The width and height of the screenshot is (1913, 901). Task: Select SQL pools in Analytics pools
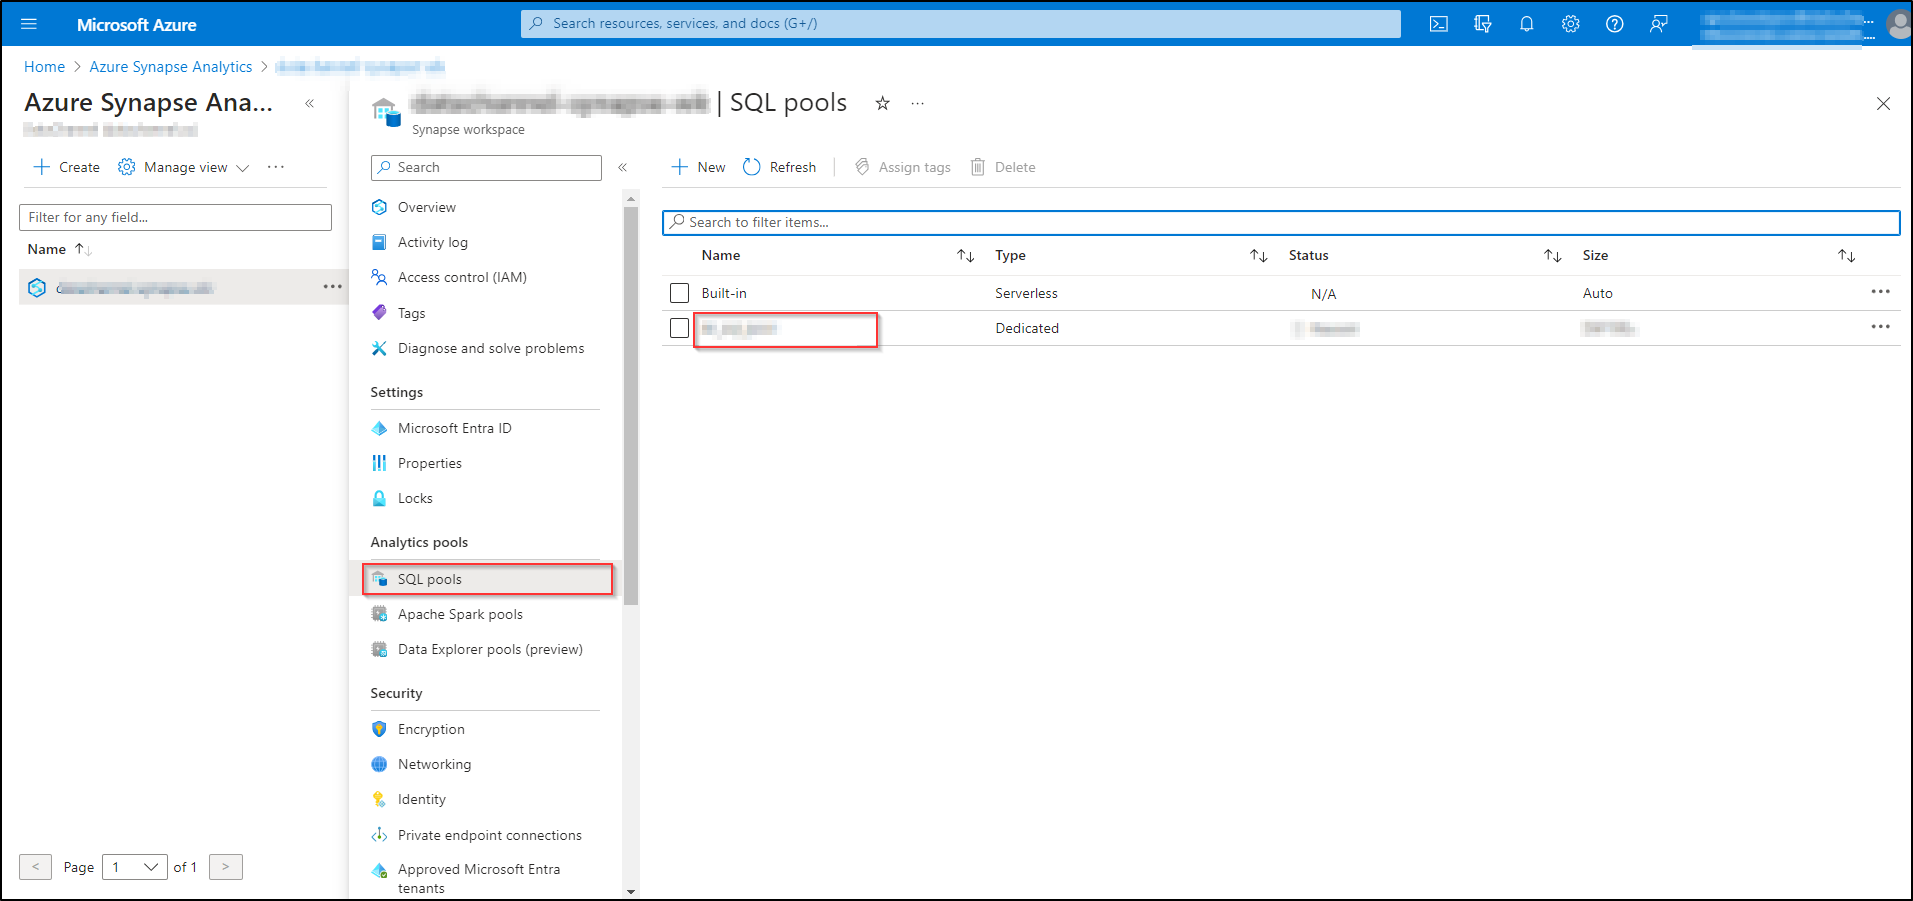[488, 579]
